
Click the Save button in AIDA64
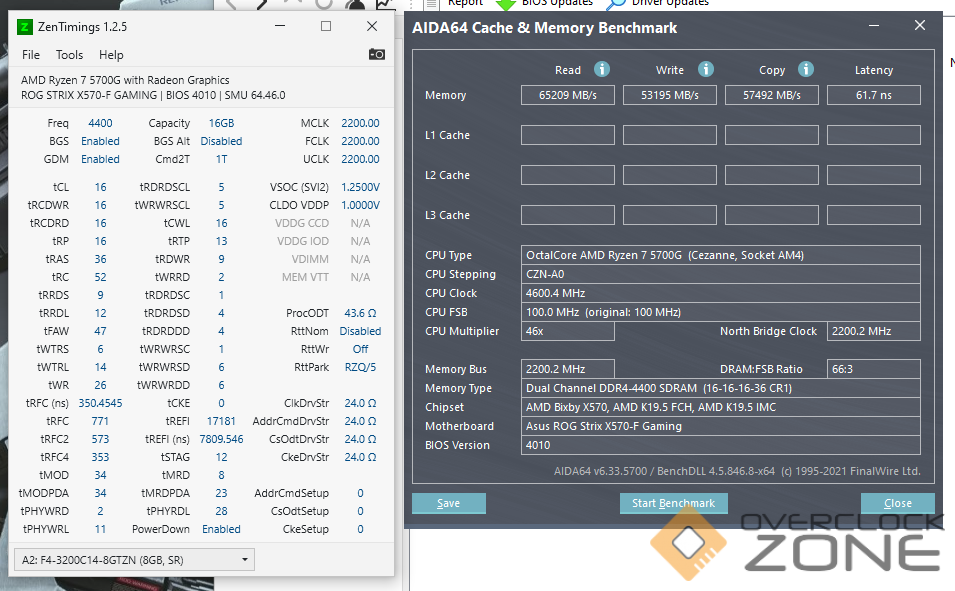coord(448,503)
